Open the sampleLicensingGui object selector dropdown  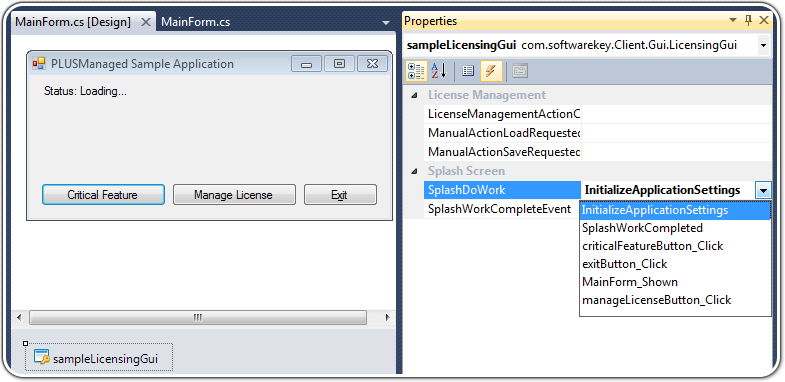click(x=763, y=46)
